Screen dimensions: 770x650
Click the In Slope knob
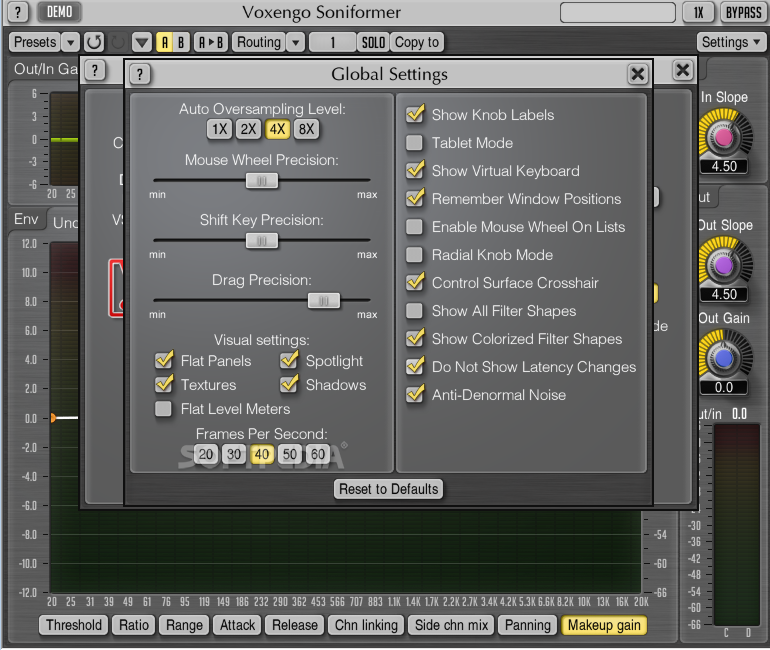(x=724, y=137)
